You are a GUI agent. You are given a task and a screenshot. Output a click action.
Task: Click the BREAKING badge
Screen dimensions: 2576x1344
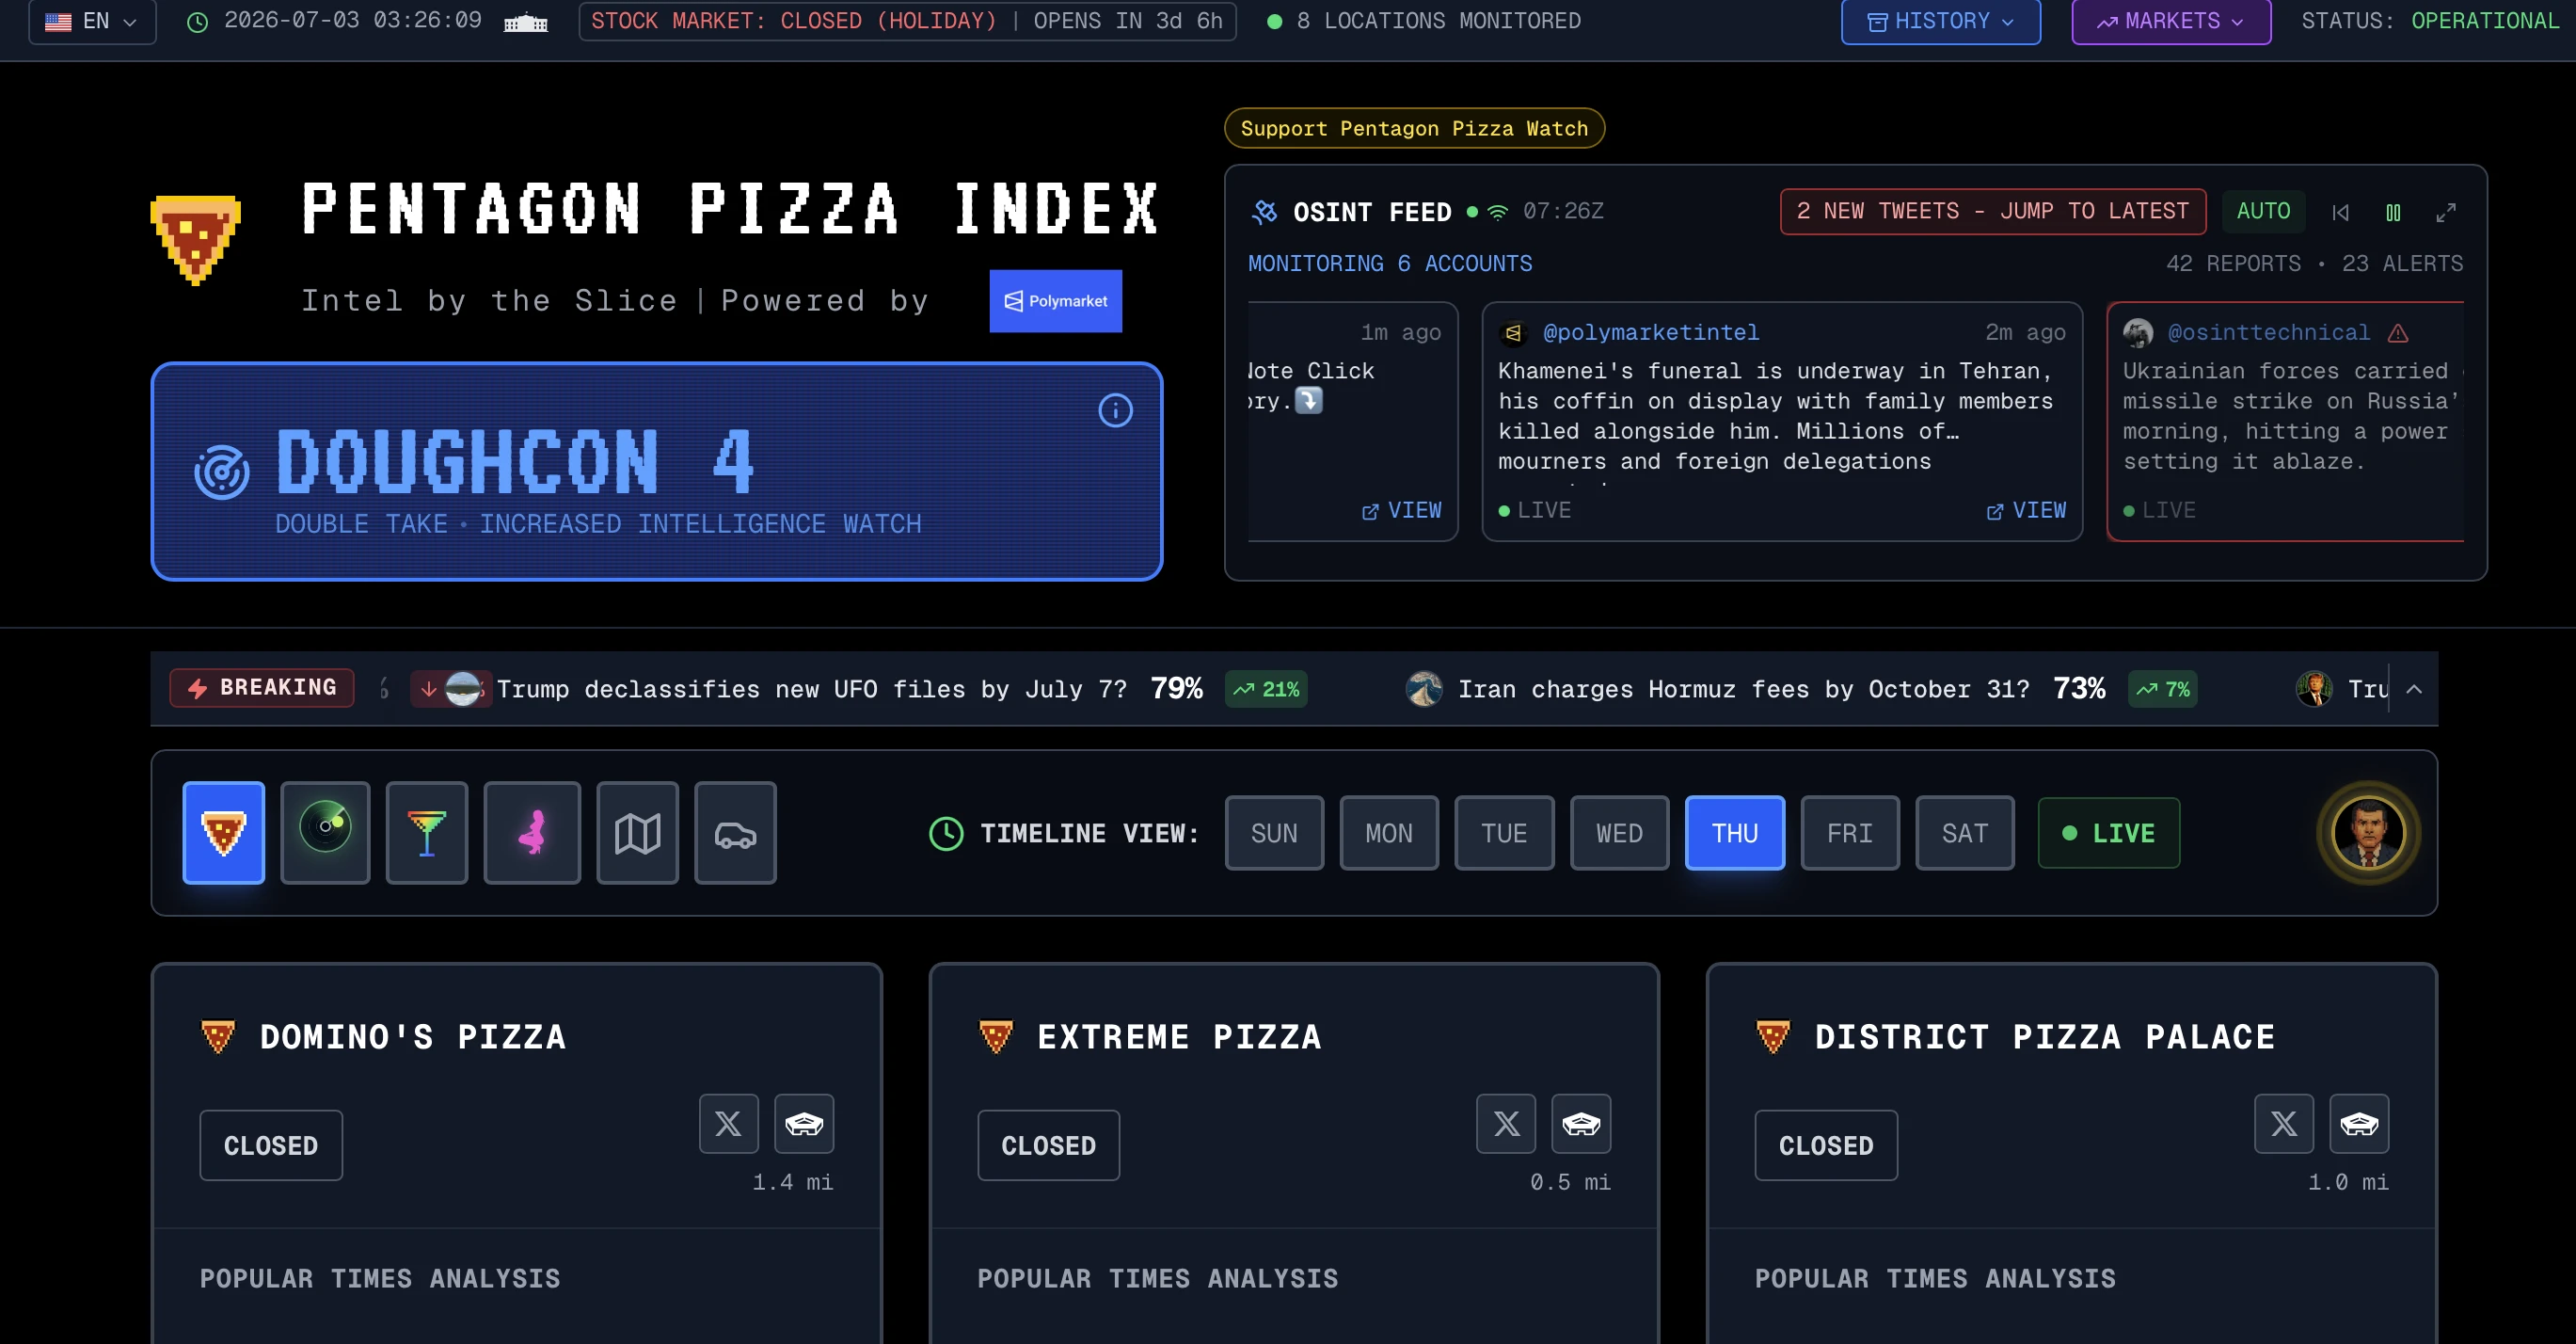[x=262, y=688]
